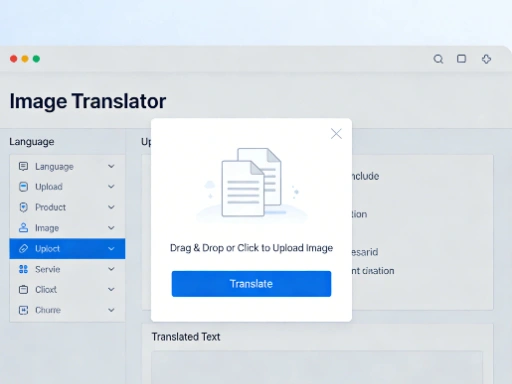Expand the Servie row chevron
The height and width of the screenshot is (384, 512).
click(x=111, y=269)
